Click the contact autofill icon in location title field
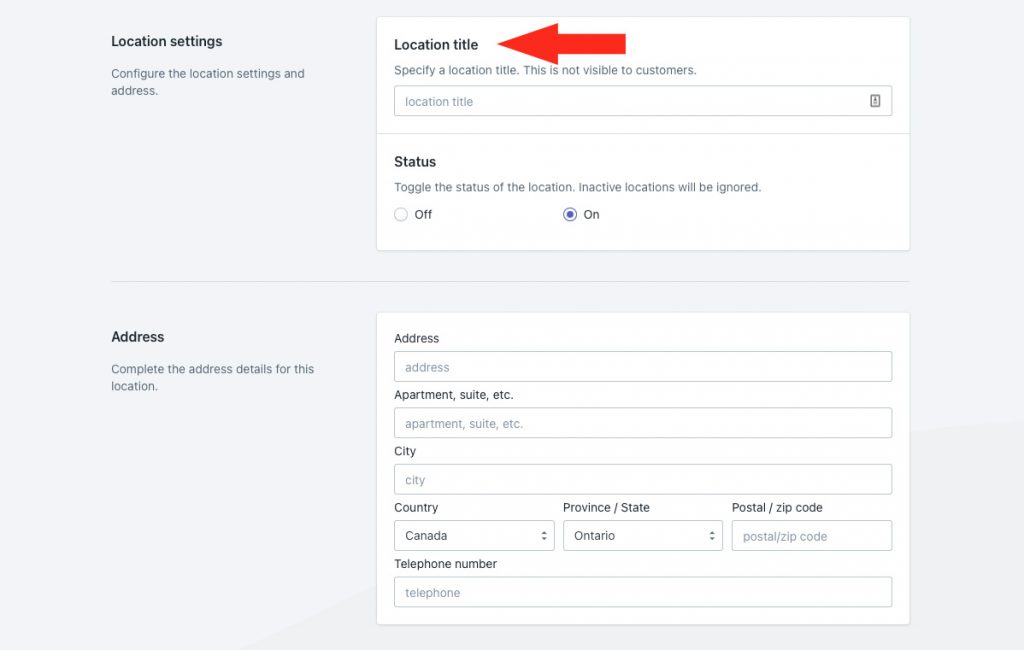The height and width of the screenshot is (650, 1024). coord(874,101)
